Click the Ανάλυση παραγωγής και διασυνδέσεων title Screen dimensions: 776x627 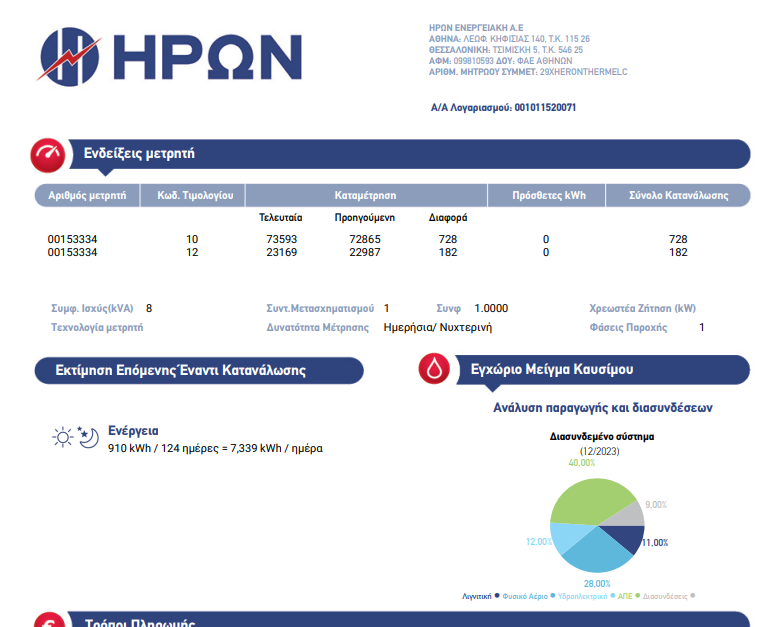(603, 408)
